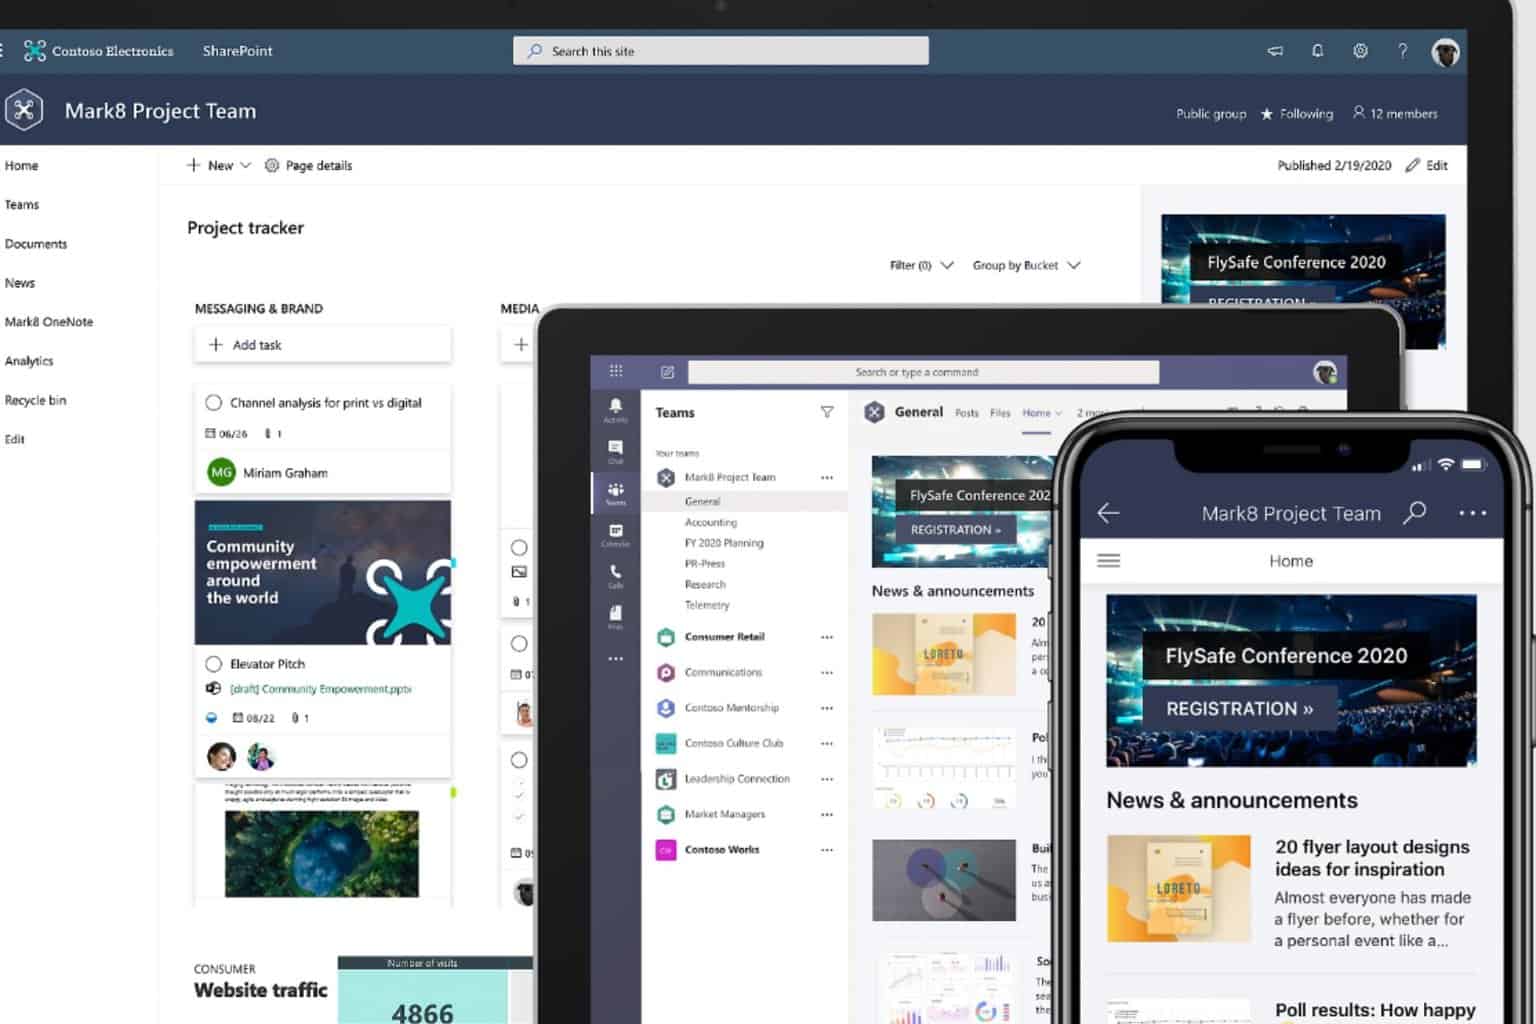The height and width of the screenshot is (1024, 1536).
Task: Open Recycle bin in the left navigation
Action: pyautogui.click(x=35, y=400)
